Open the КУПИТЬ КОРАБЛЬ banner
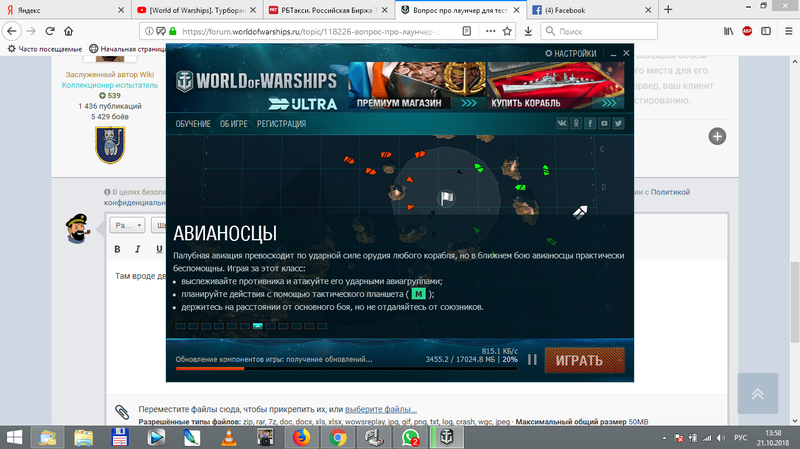Viewport: 800px width, 449px height. (x=556, y=85)
